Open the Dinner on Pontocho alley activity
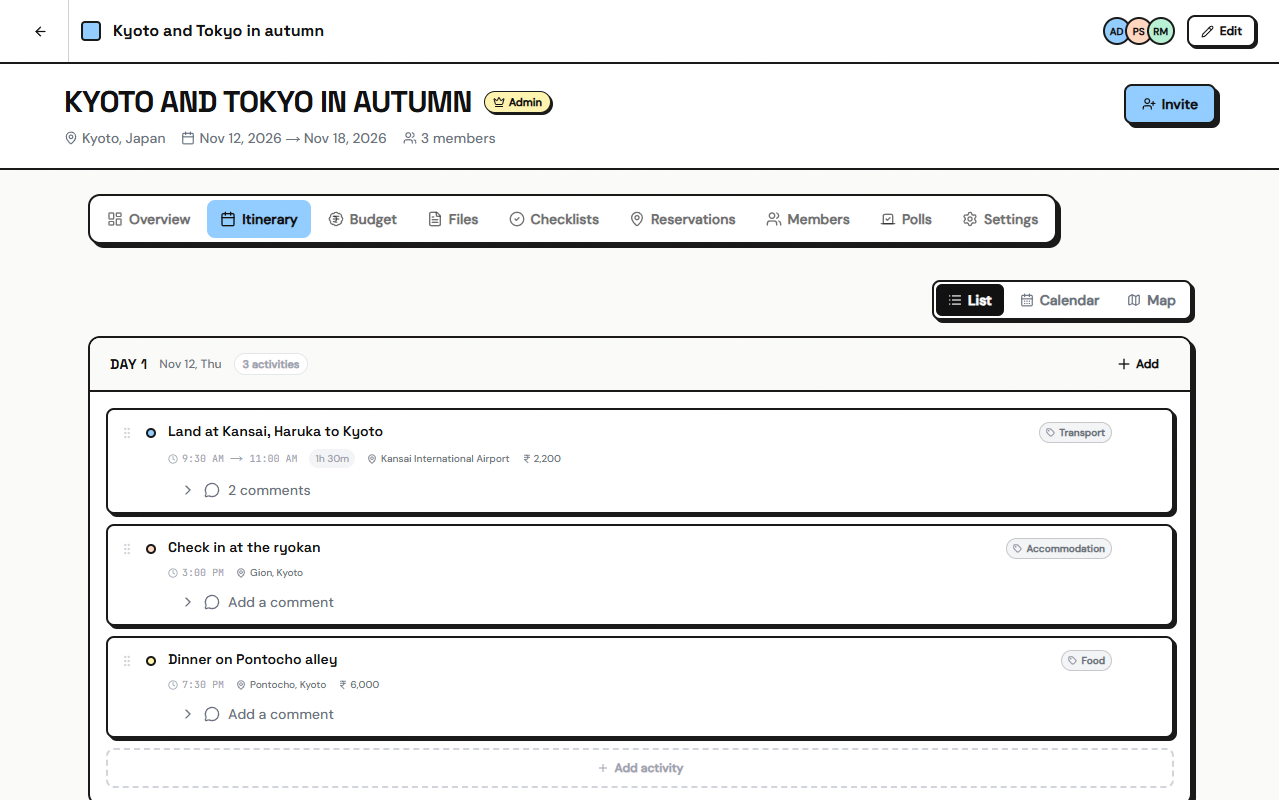Screen dimensions: 1279x800 pos(252,659)
